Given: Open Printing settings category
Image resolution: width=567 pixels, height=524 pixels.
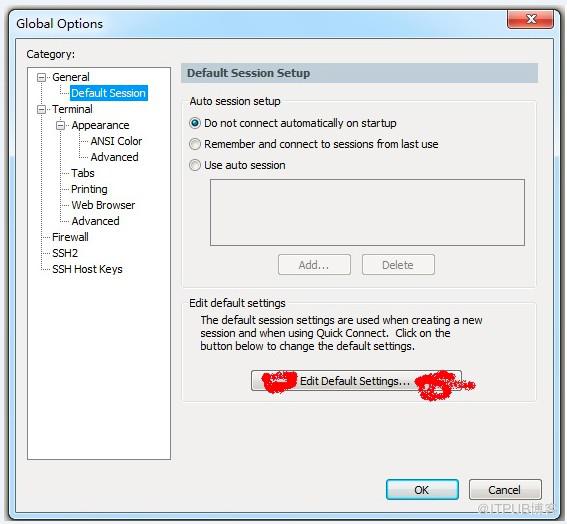Looking at the screenshot, I should tap(89, 189).
